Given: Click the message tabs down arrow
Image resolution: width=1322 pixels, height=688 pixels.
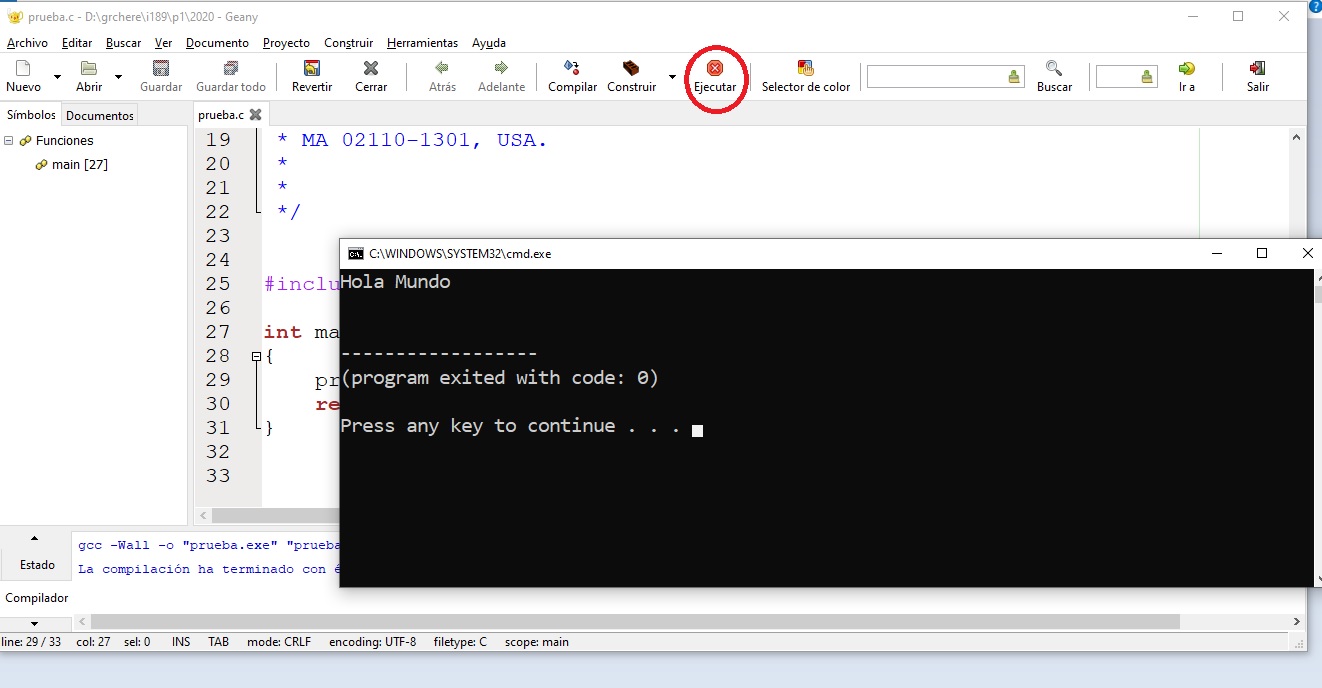Looking at the screenshot, I should [34, 624].
